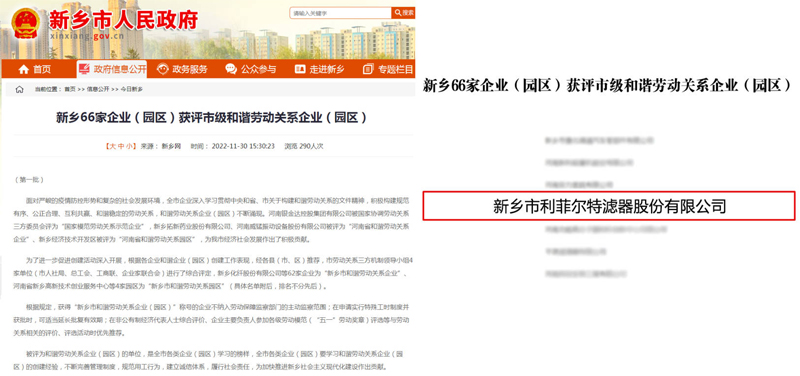The width and height of the screenshot is (800, 376).
Task: Click the article headline on the webpage
Action: click(212, 118)
